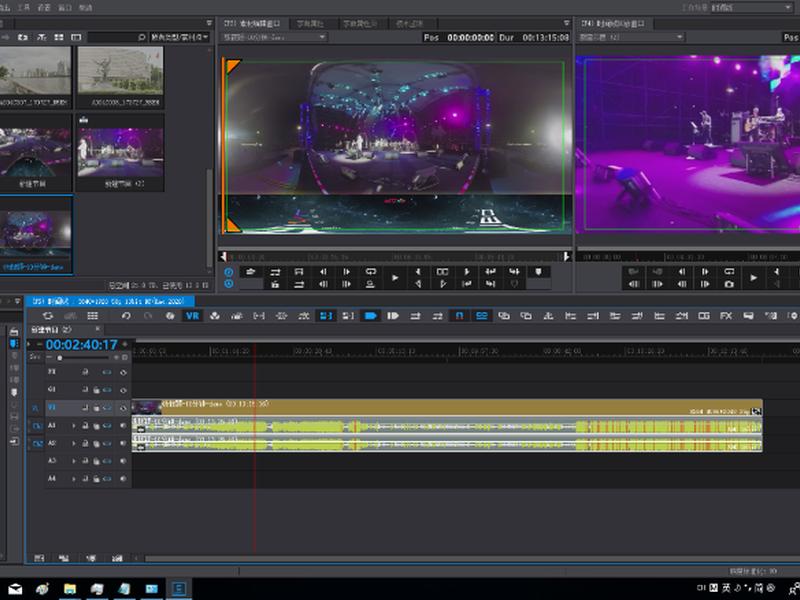Click the active EDIUS icon on the taskbar
Viewport: 800px width, 600px height.
(x=179, y=589)
